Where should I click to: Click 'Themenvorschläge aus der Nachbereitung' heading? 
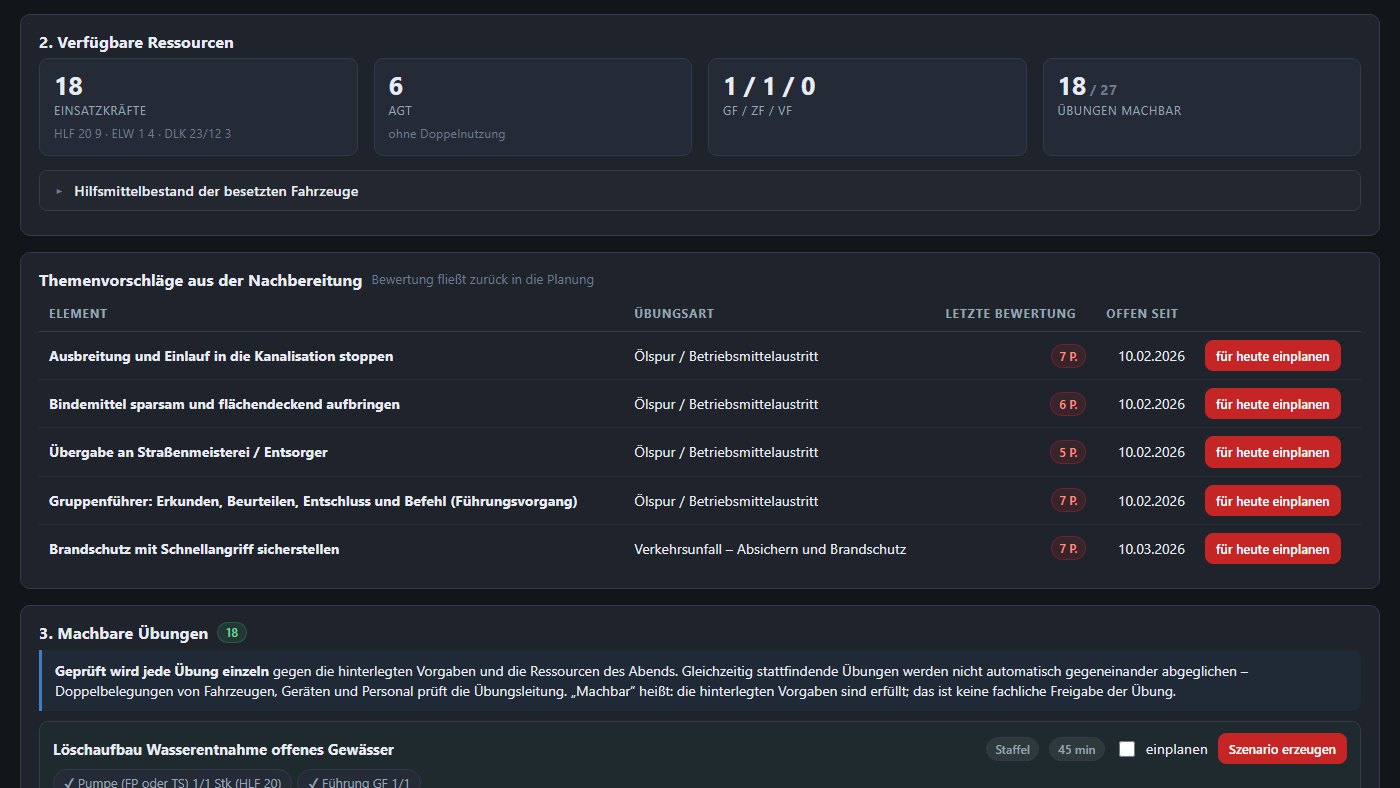pyautogui.click(x=200, y=281)
